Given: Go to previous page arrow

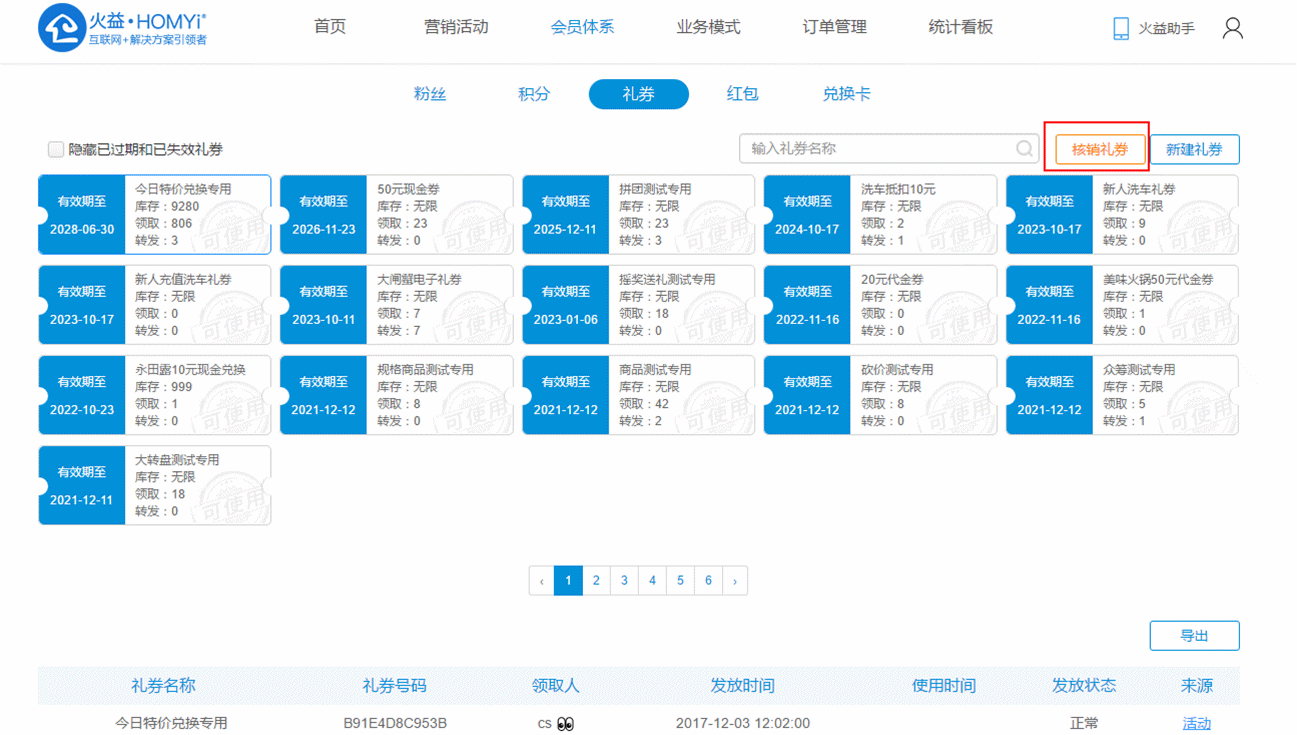Looking at the screenshot, I should [542, 581].
